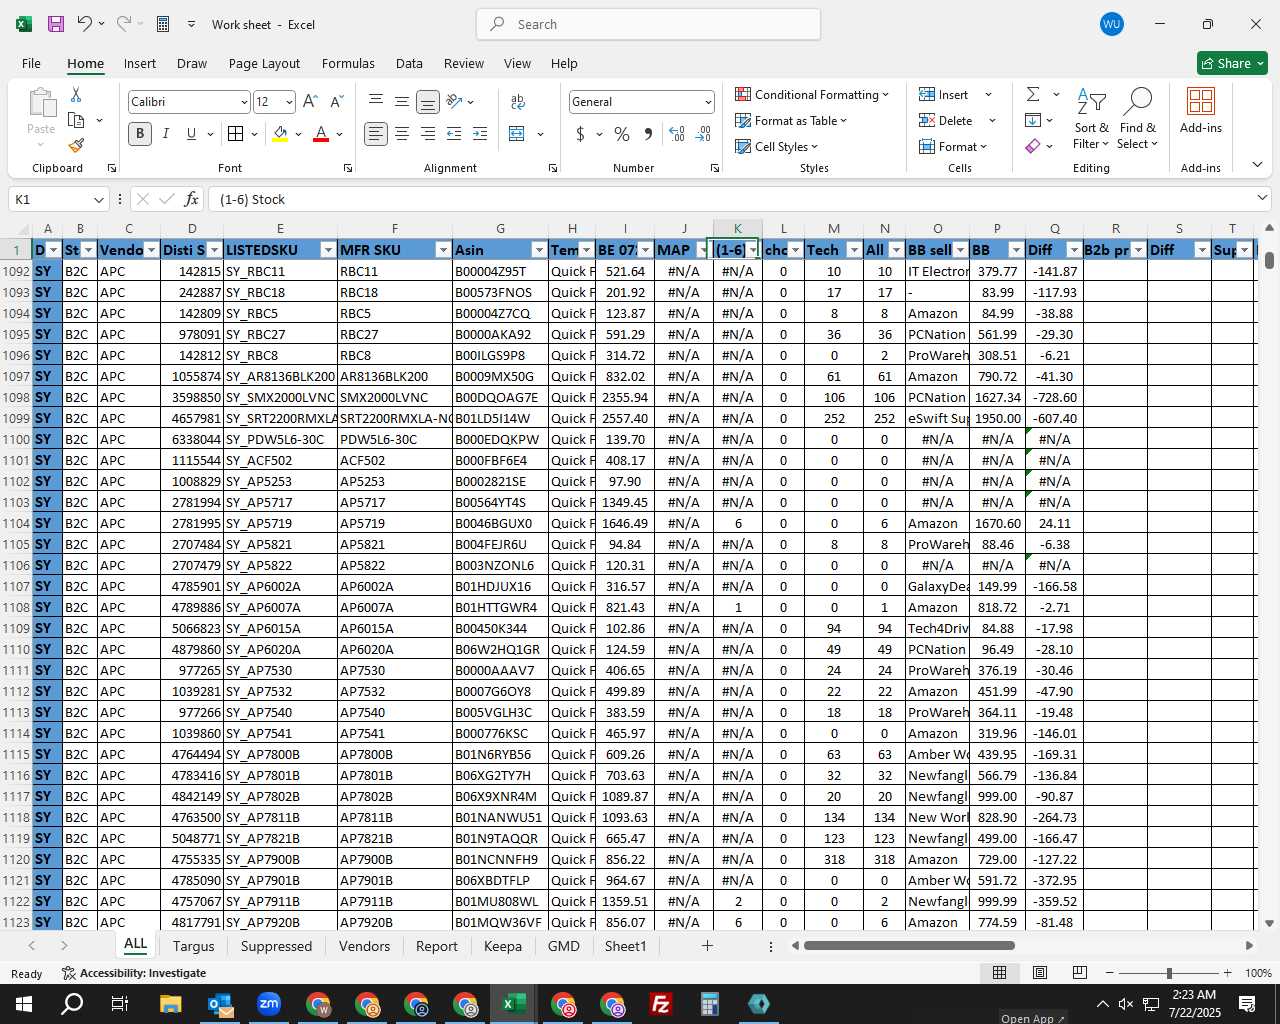Viewport: 1280px width, 1024px height.
Task: Toggle Align Left
Action: click(x=376, y=134)
